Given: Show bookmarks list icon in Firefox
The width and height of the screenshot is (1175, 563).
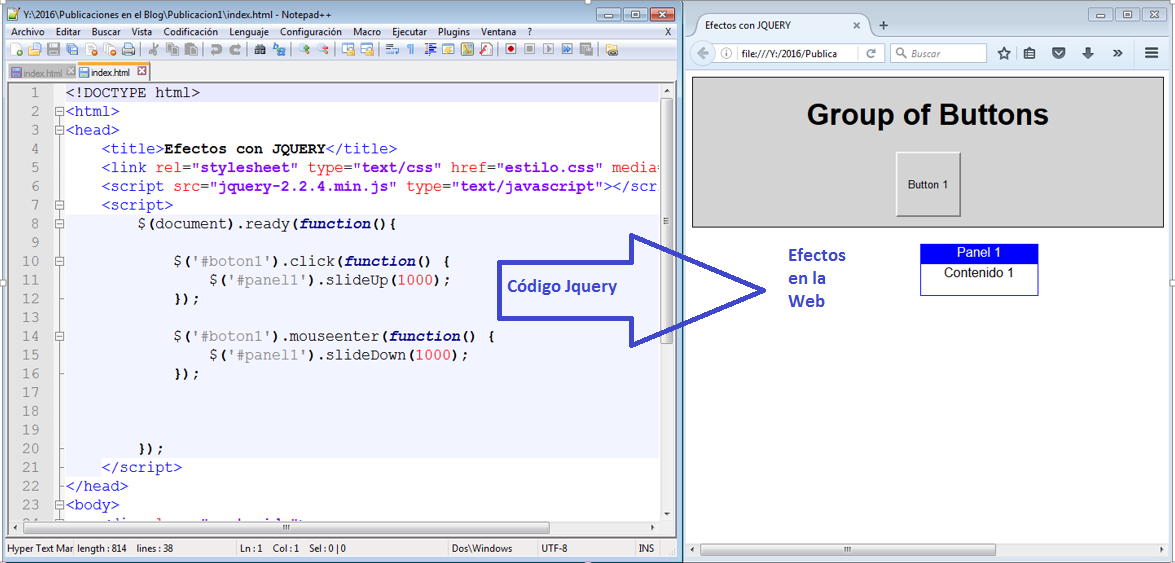Looking at the screenshot, I should pyautogui.click(x=1030, y=53).
